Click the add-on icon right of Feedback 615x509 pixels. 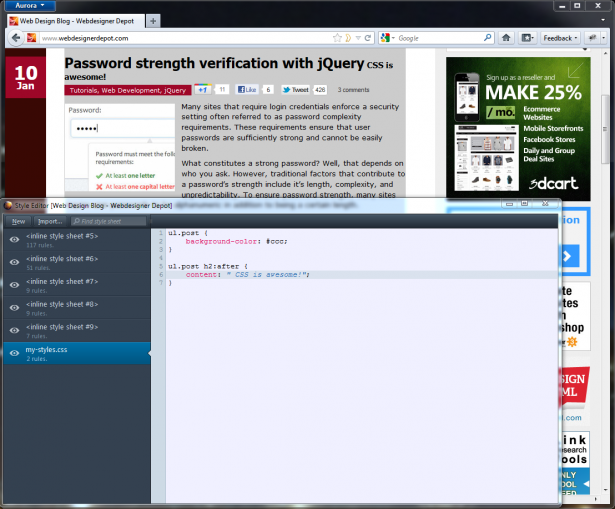tap(592, 38)
